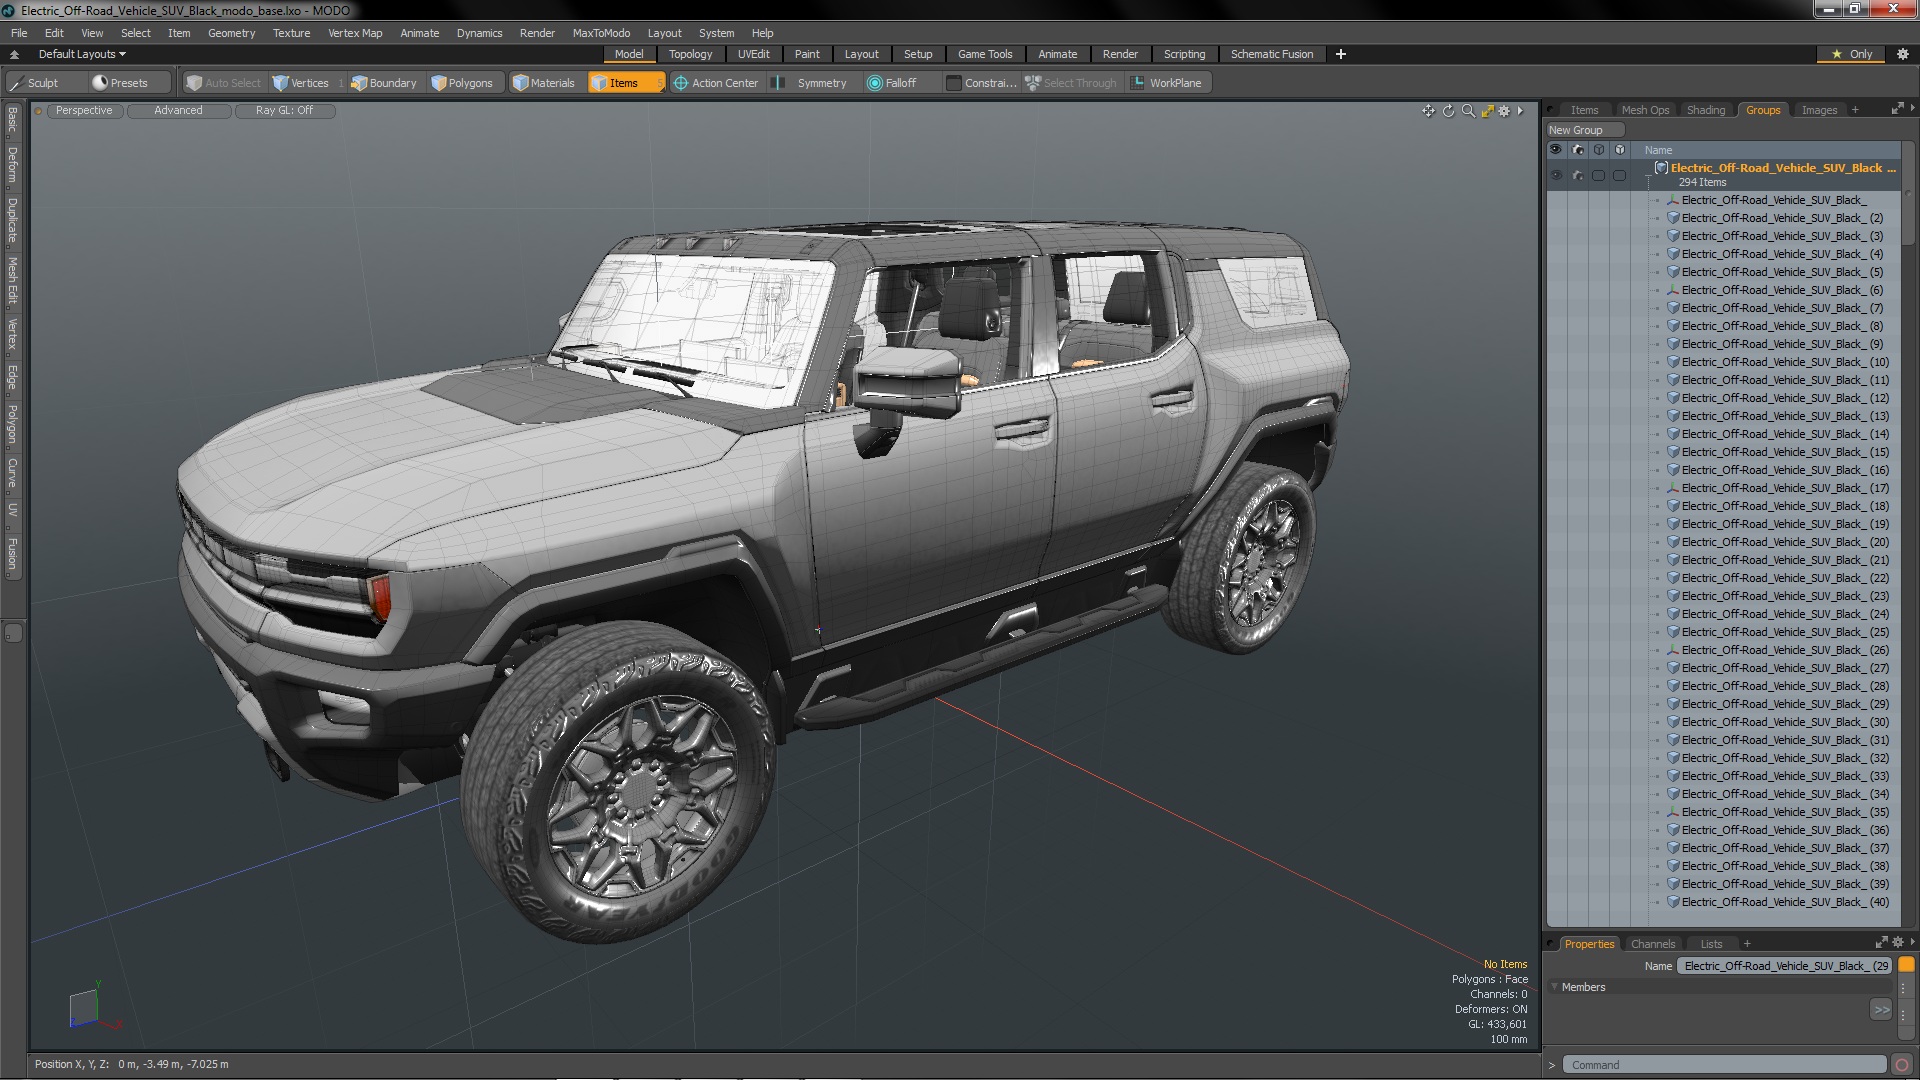Open layout settings gear at top right
1920x1080 pixels.
[x=1903, y=54]
